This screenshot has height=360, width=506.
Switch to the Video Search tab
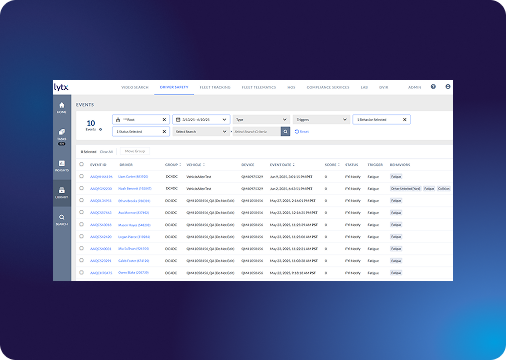(x=135, y=87)
